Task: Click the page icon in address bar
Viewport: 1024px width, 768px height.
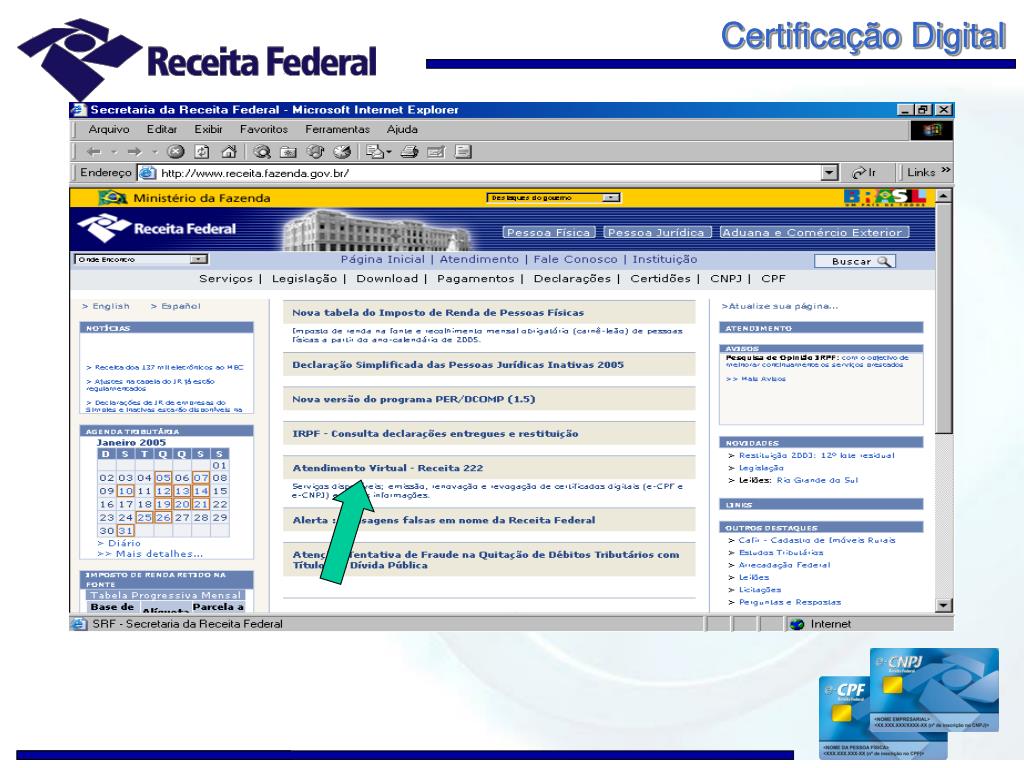Action: pyautogui.click(x=148, y=173)
